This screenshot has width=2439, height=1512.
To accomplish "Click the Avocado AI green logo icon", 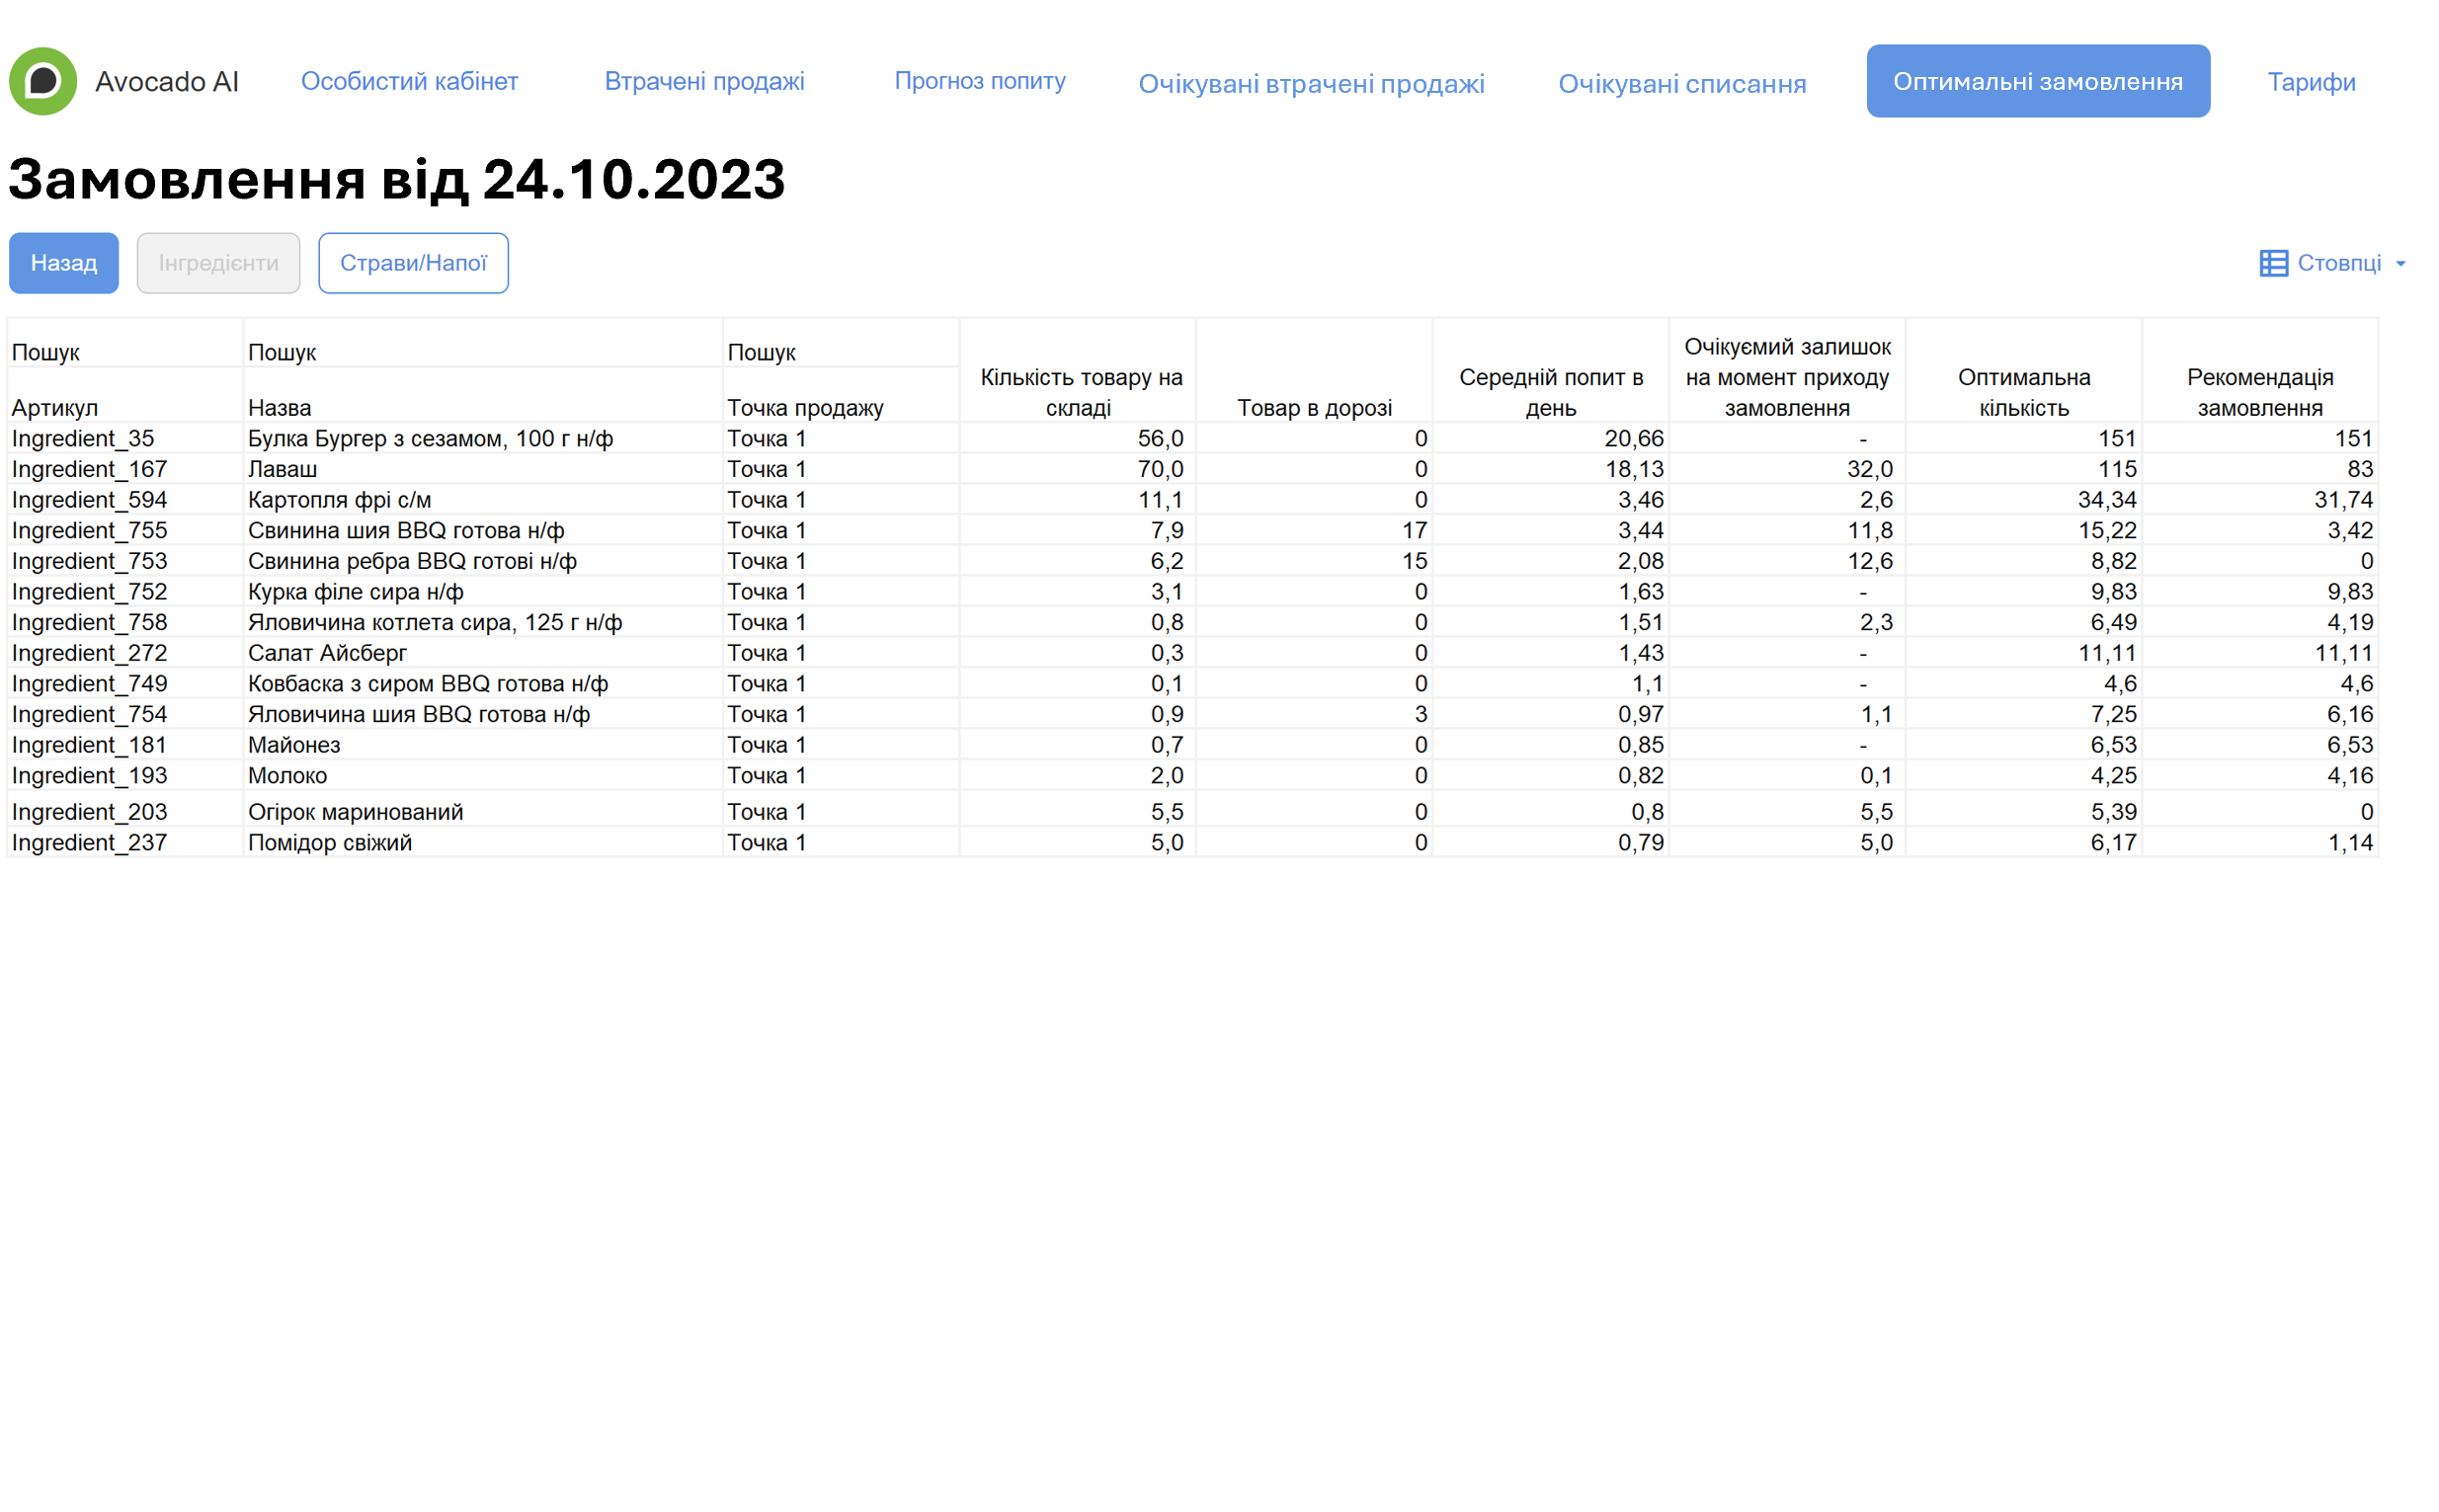I will (x=43, y=81).
